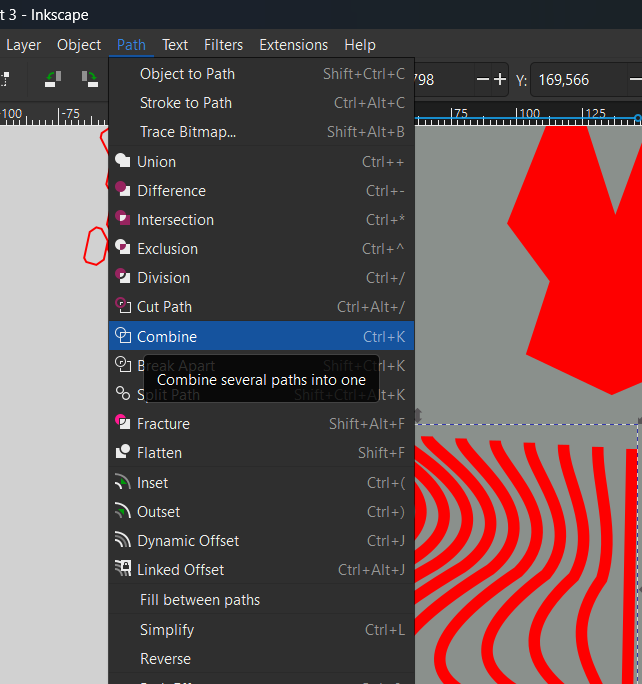Click the Shift+Alt+B shortcut text
The image size is (642, 684).
coord(366,132)
